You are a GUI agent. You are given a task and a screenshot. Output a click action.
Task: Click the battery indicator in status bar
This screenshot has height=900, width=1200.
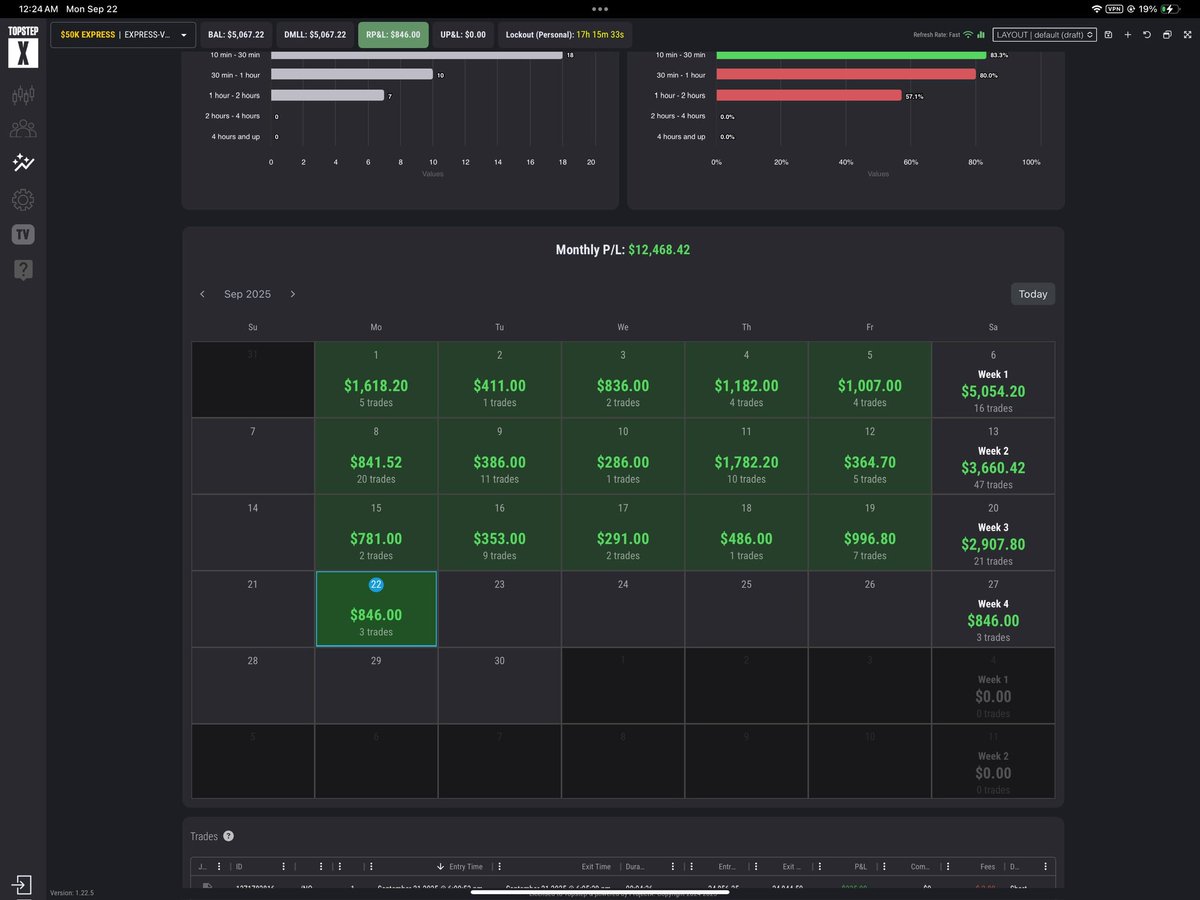[1170, 8]
